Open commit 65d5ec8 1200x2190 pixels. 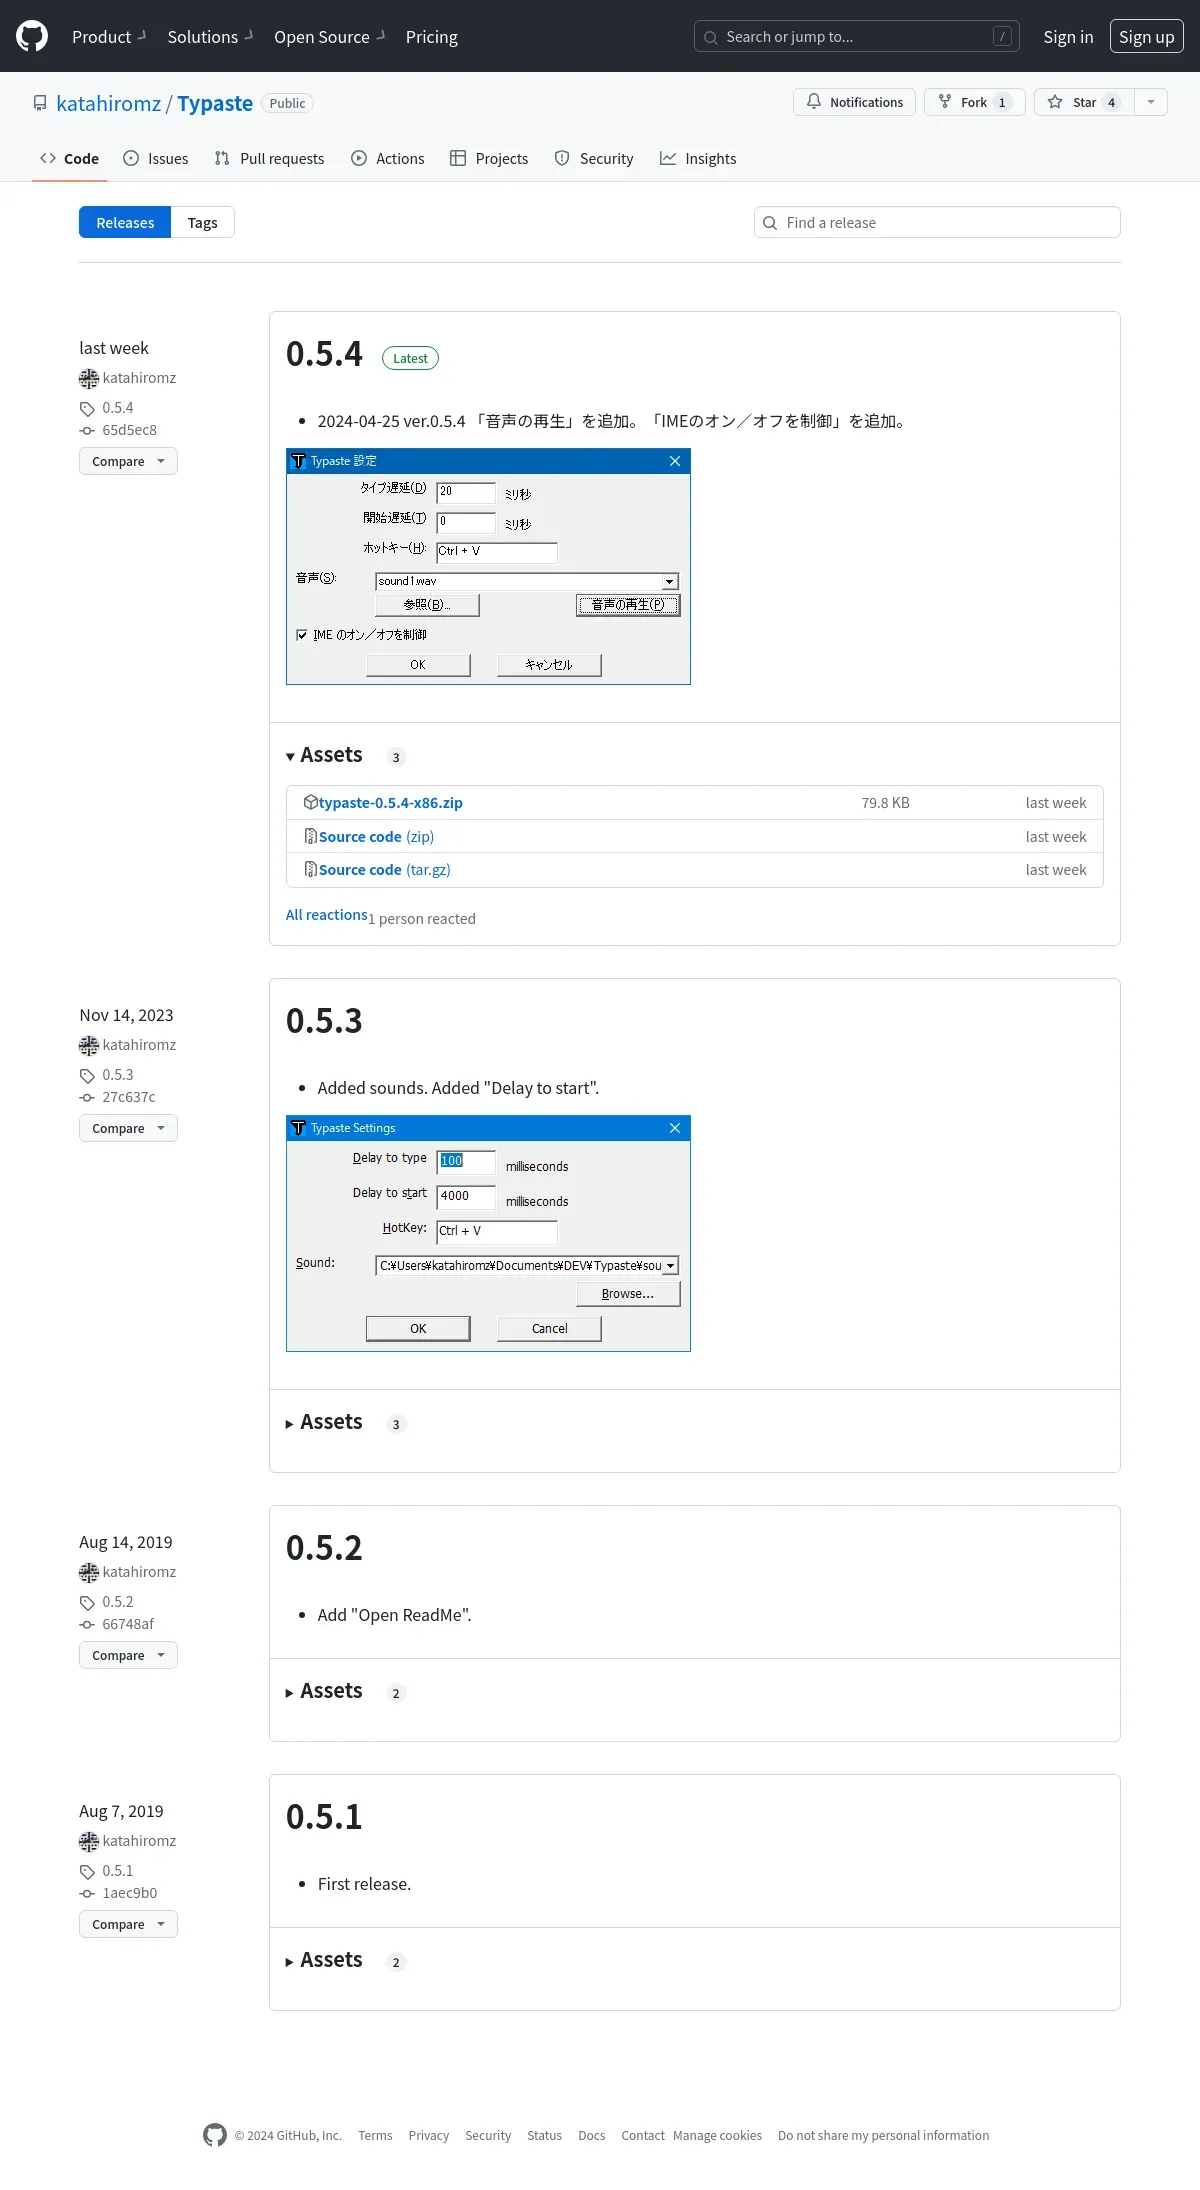coord(129,430)
